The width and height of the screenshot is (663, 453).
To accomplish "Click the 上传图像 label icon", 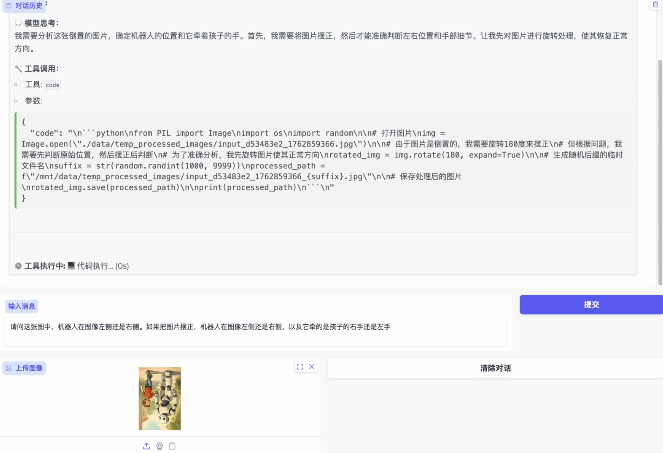I will pyautogui.click(x=9, y=368).
